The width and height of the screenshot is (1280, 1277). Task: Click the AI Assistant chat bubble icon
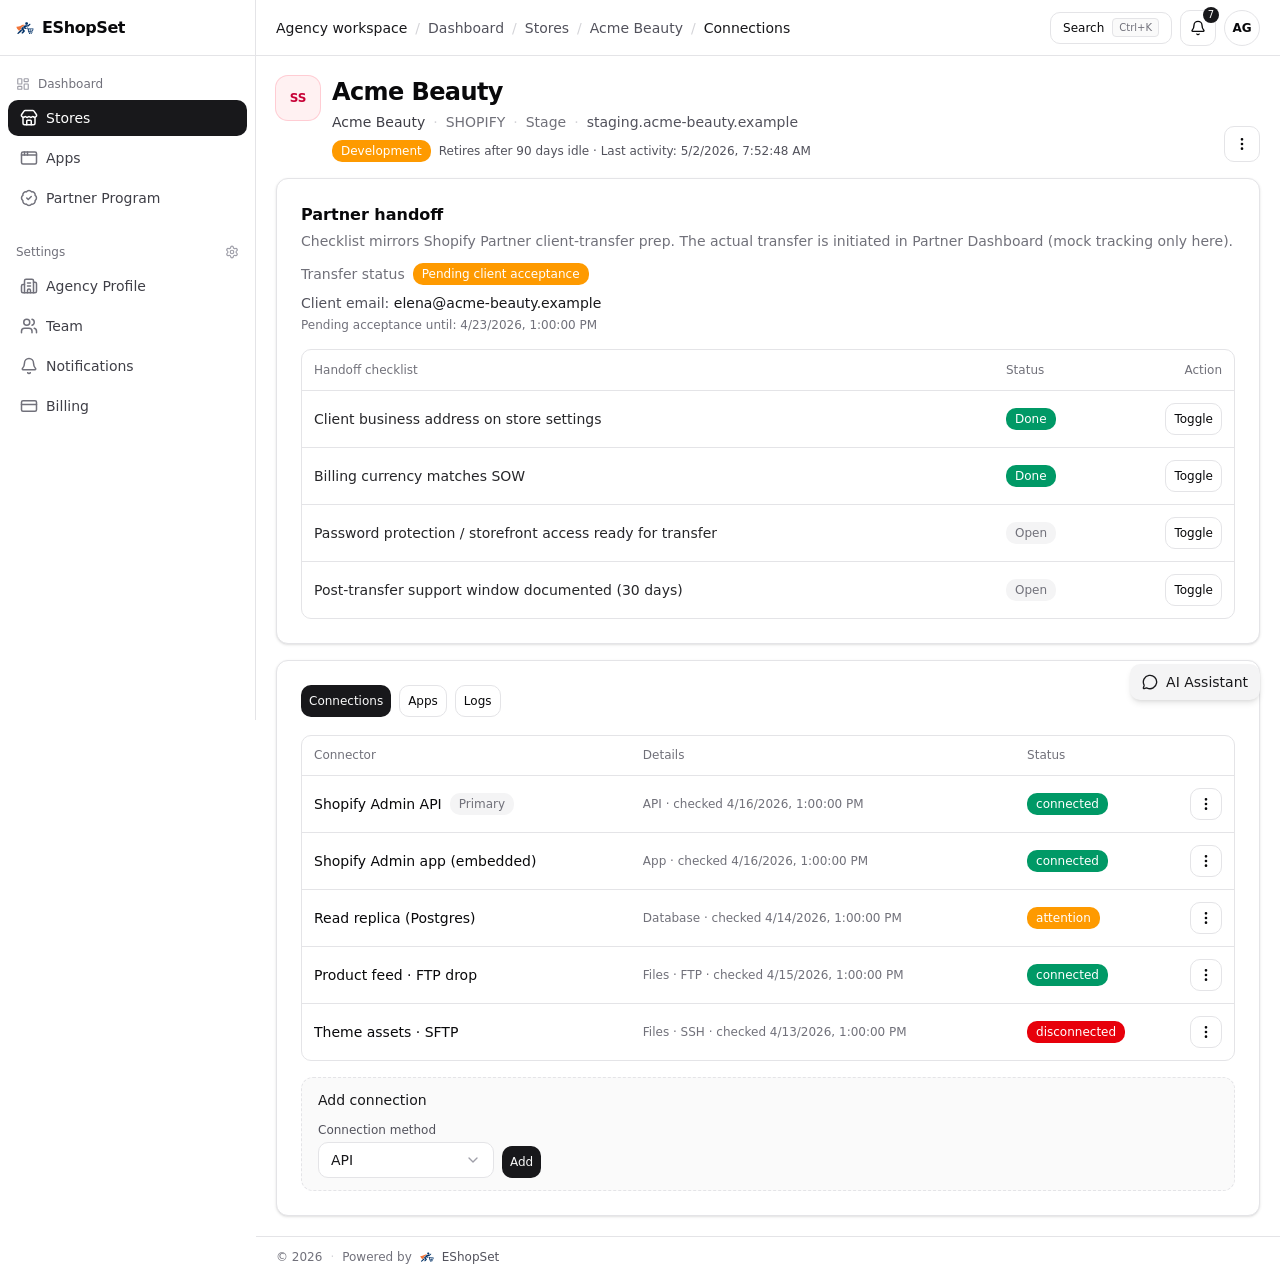(1150, 682)
